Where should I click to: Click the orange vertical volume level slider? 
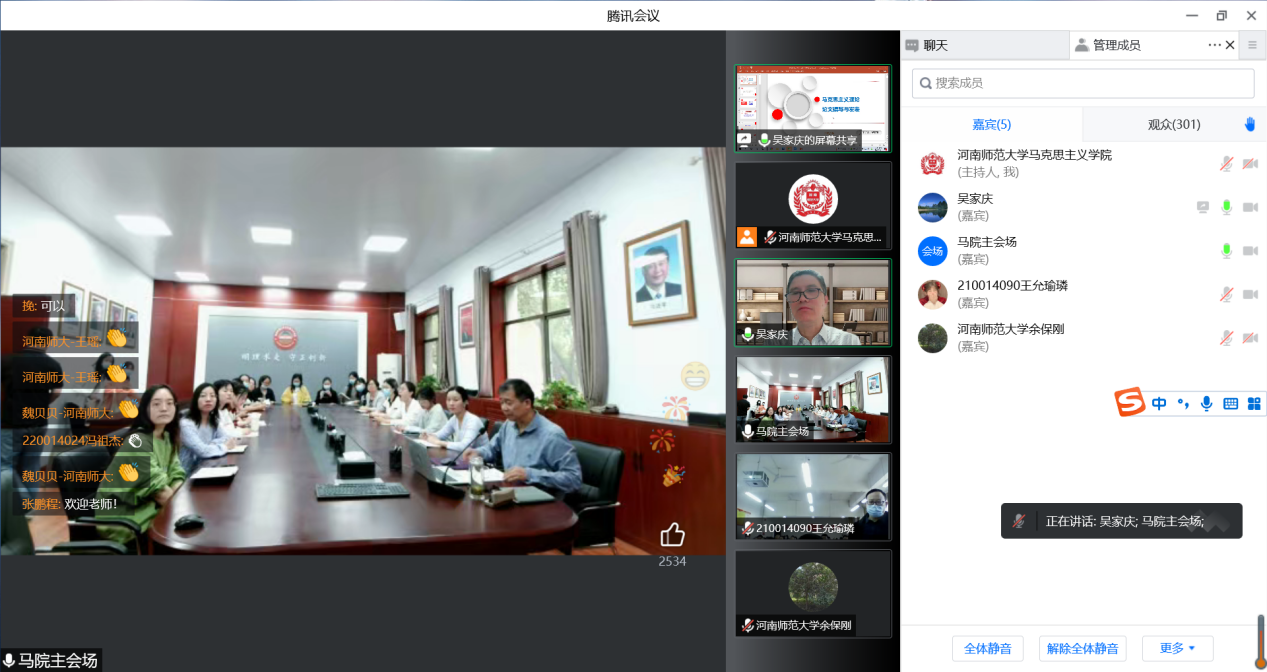1260,638
